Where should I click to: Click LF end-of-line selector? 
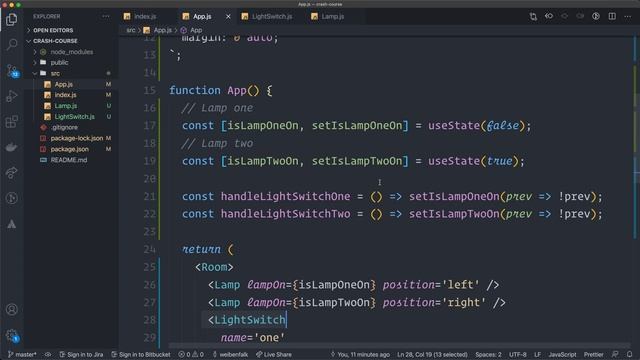[538, 354]
